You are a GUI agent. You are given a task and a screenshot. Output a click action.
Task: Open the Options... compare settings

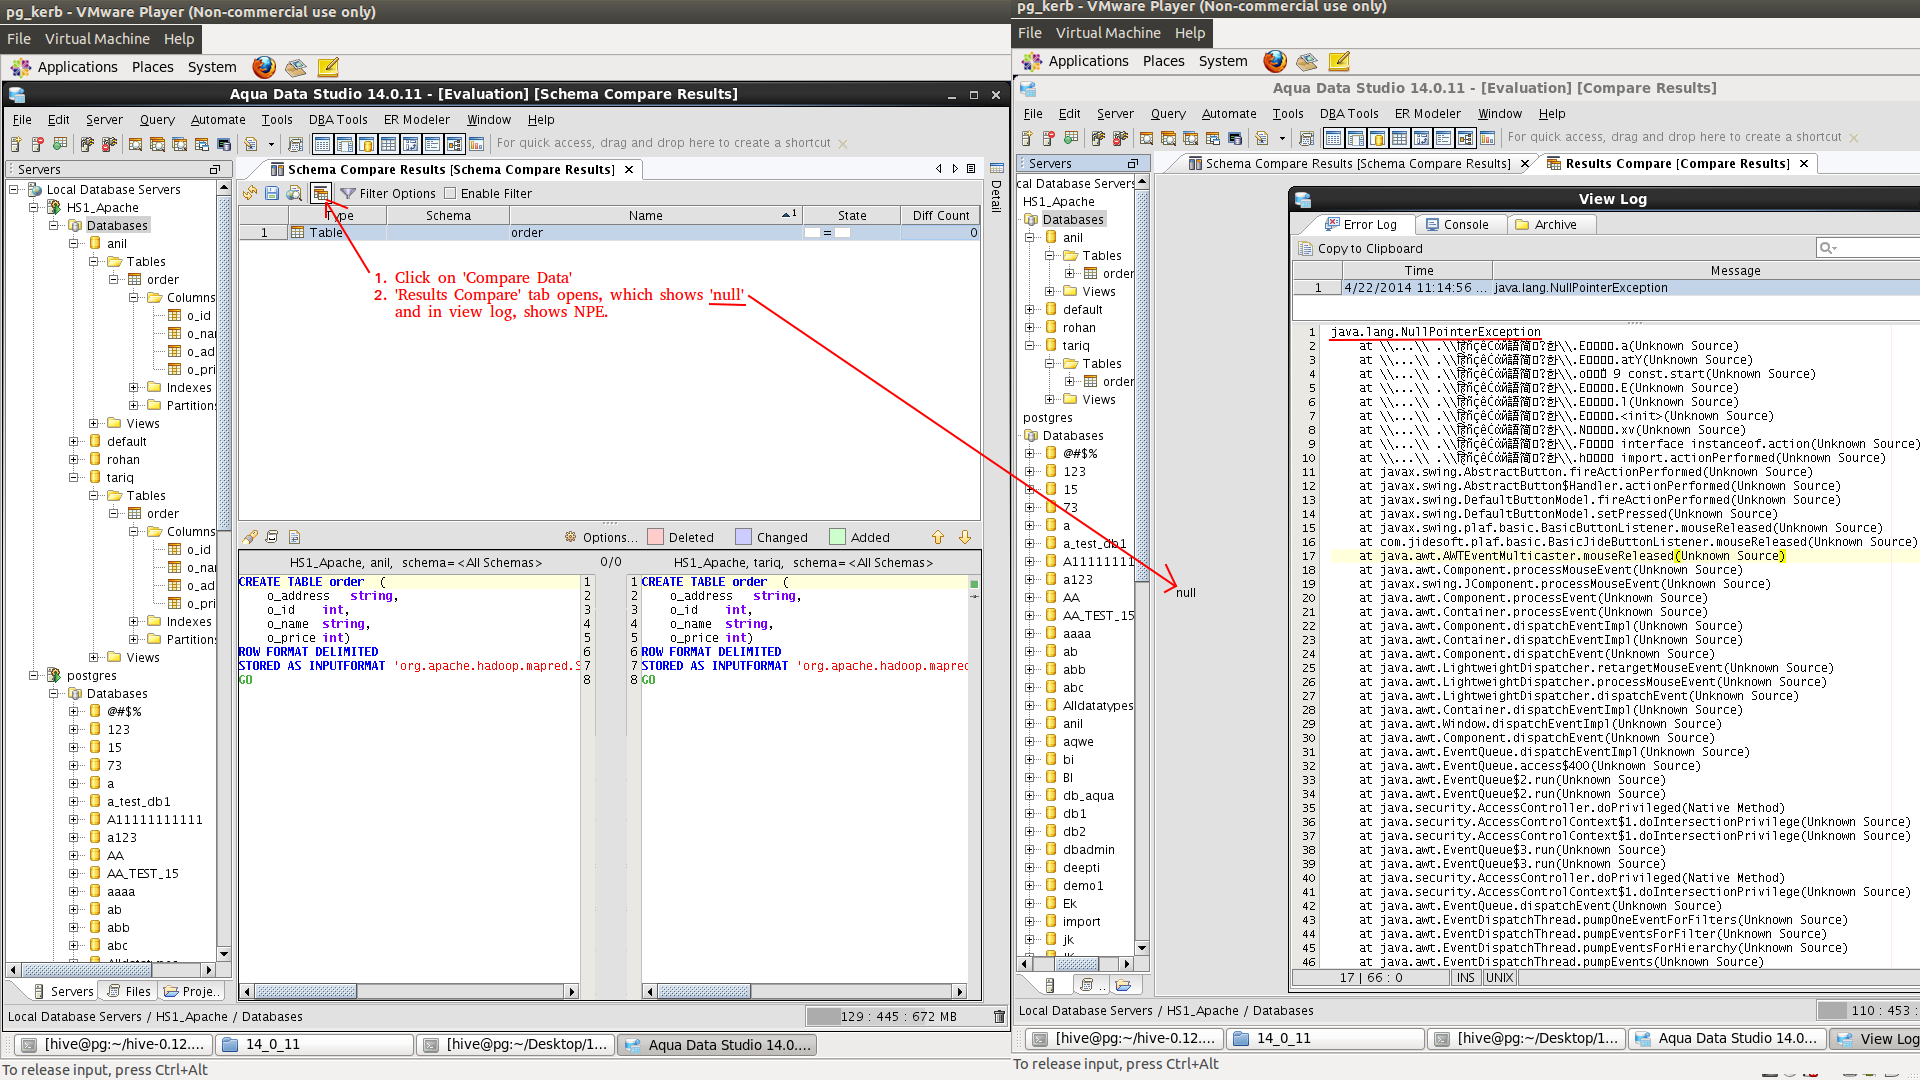coord(600,537)
